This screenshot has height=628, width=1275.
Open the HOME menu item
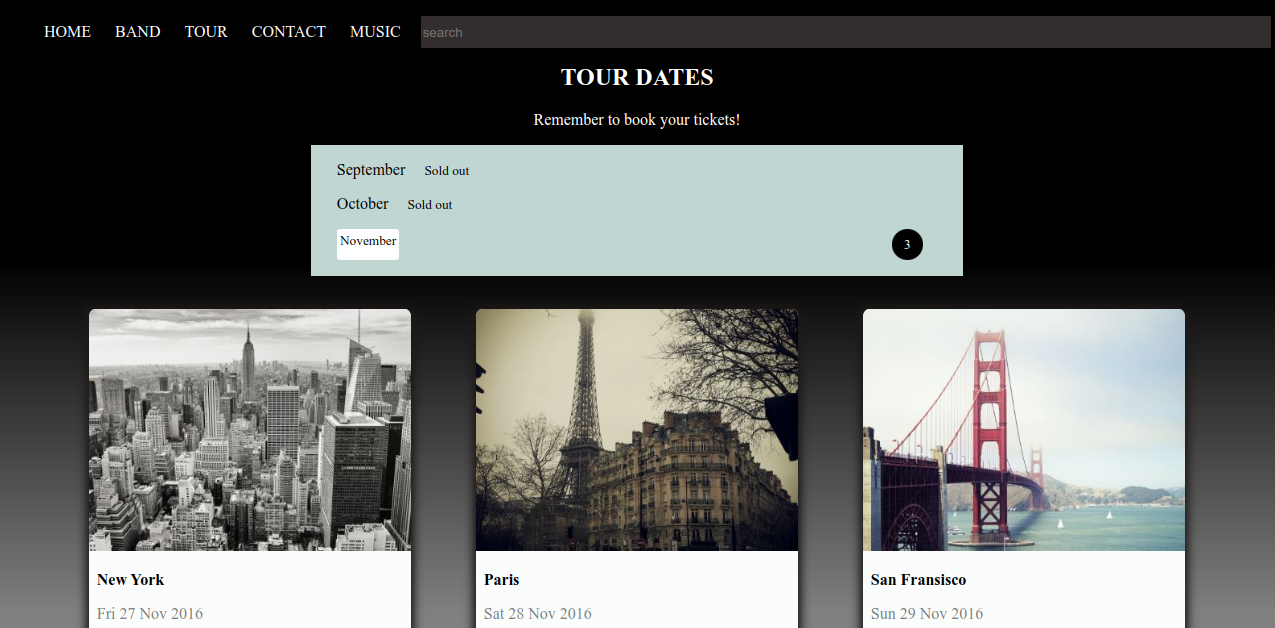pos(67,31)
